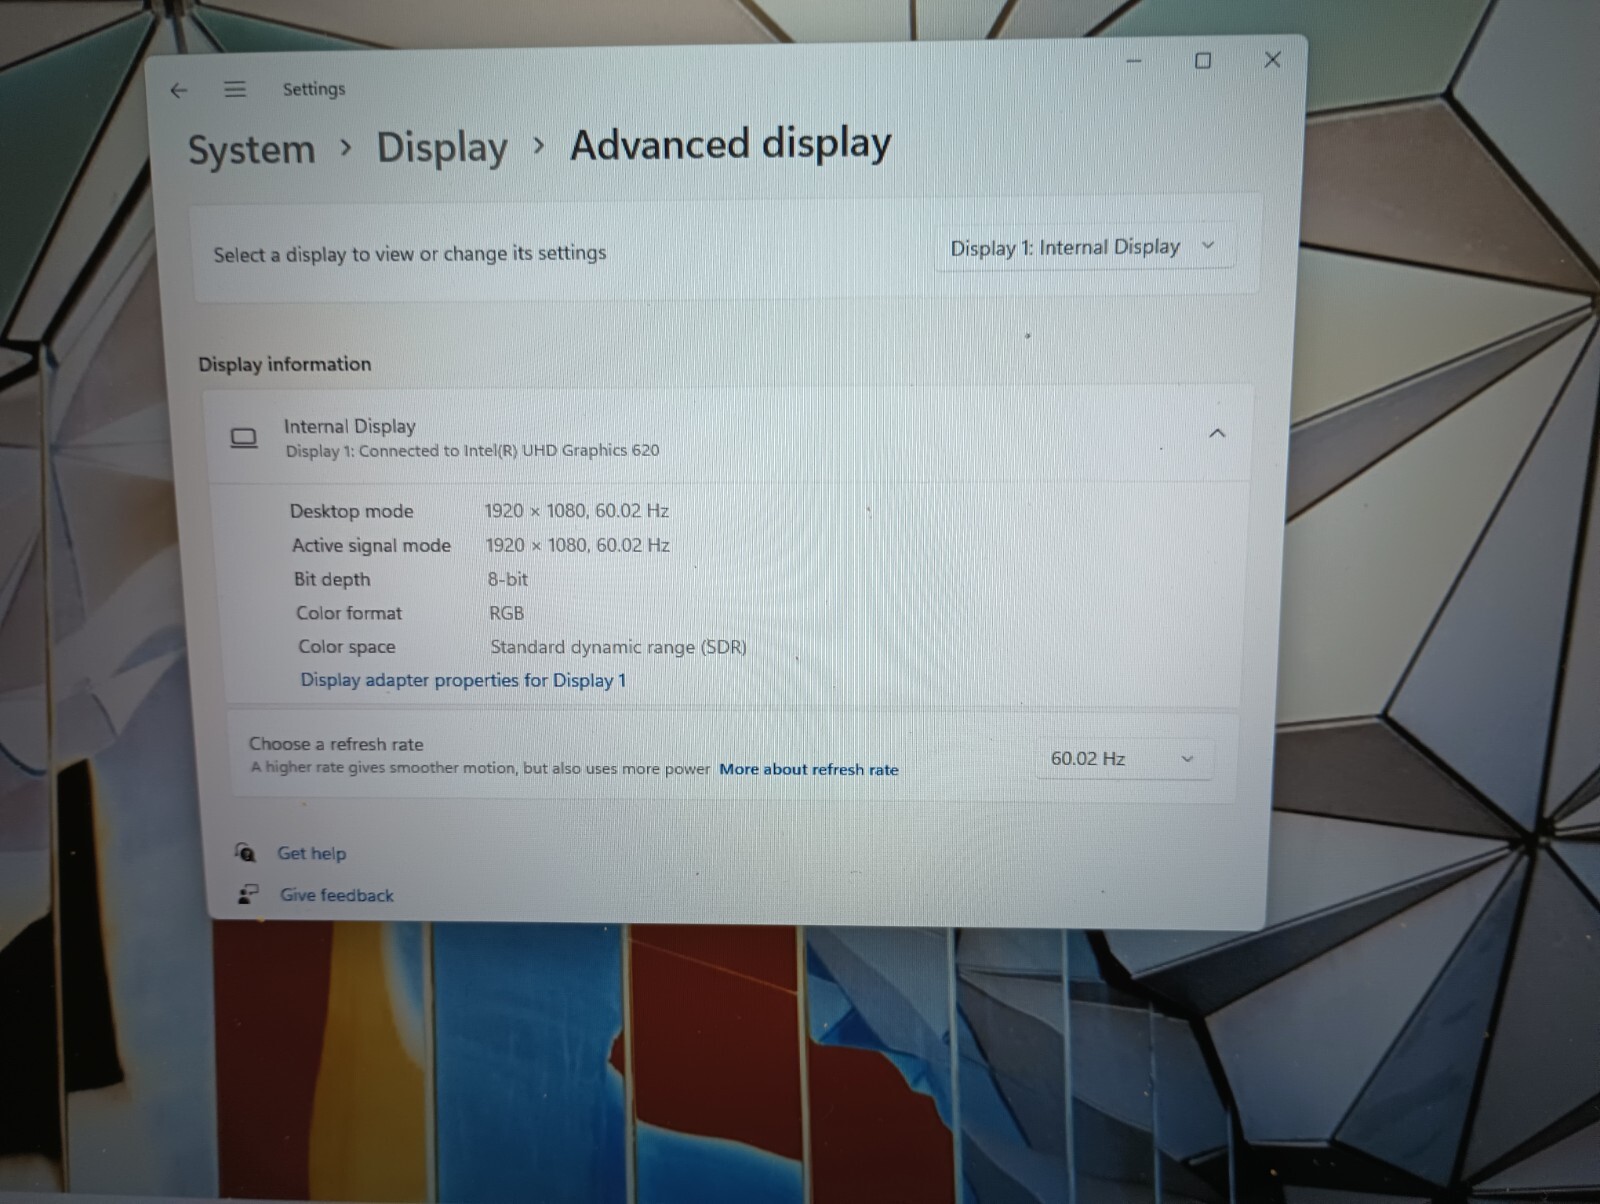Open the More about refresh rate link
1600x1204 pixels.
809,769
